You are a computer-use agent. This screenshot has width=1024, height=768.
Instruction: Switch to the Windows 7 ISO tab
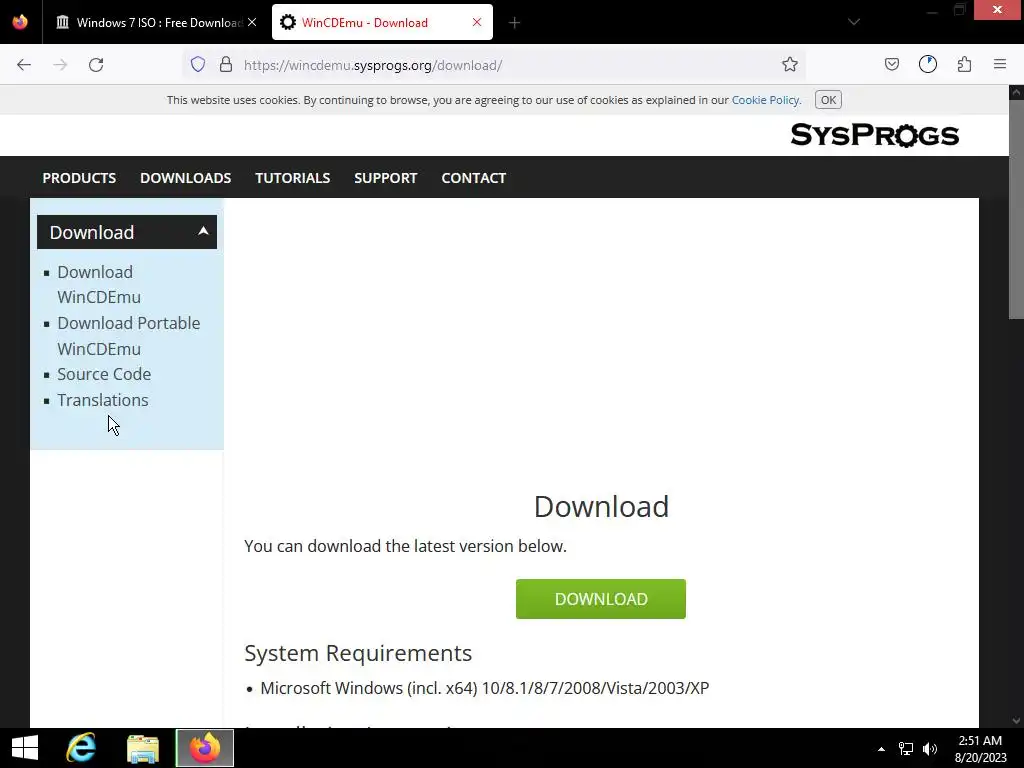155,22
